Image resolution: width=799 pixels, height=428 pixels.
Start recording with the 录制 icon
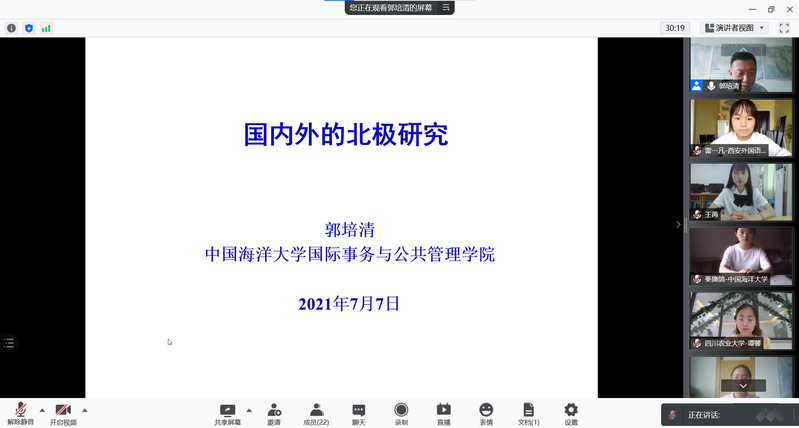[401, 411]
